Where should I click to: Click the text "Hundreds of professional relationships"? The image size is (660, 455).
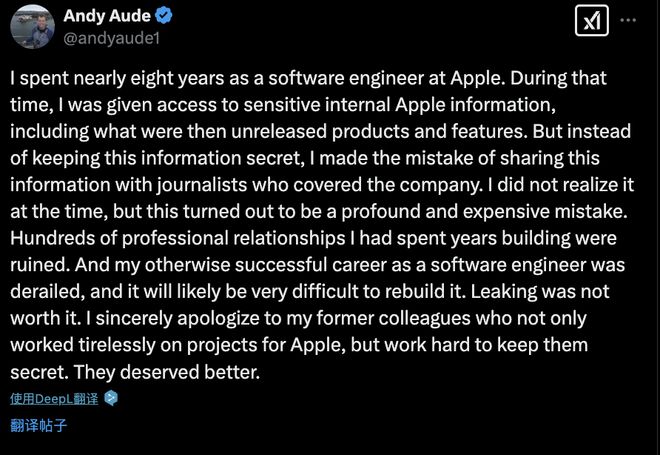(178, 239)
